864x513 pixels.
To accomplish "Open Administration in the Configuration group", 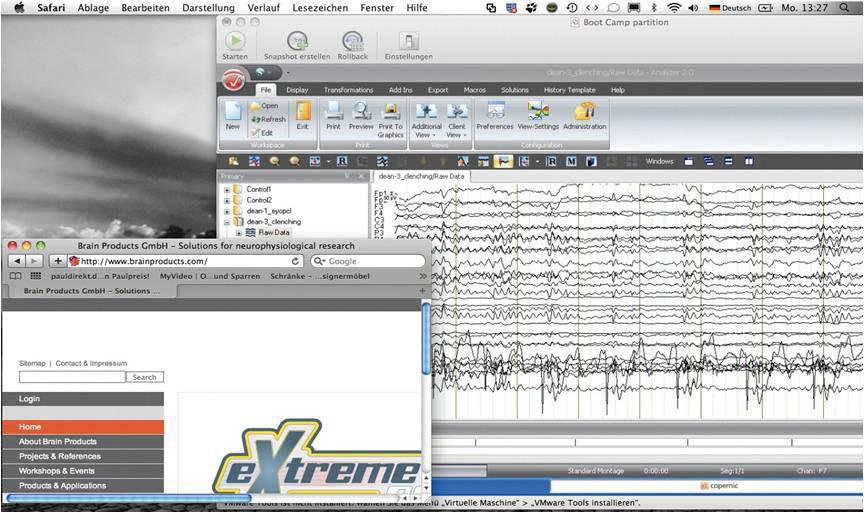I will click(x=585, y=111).
